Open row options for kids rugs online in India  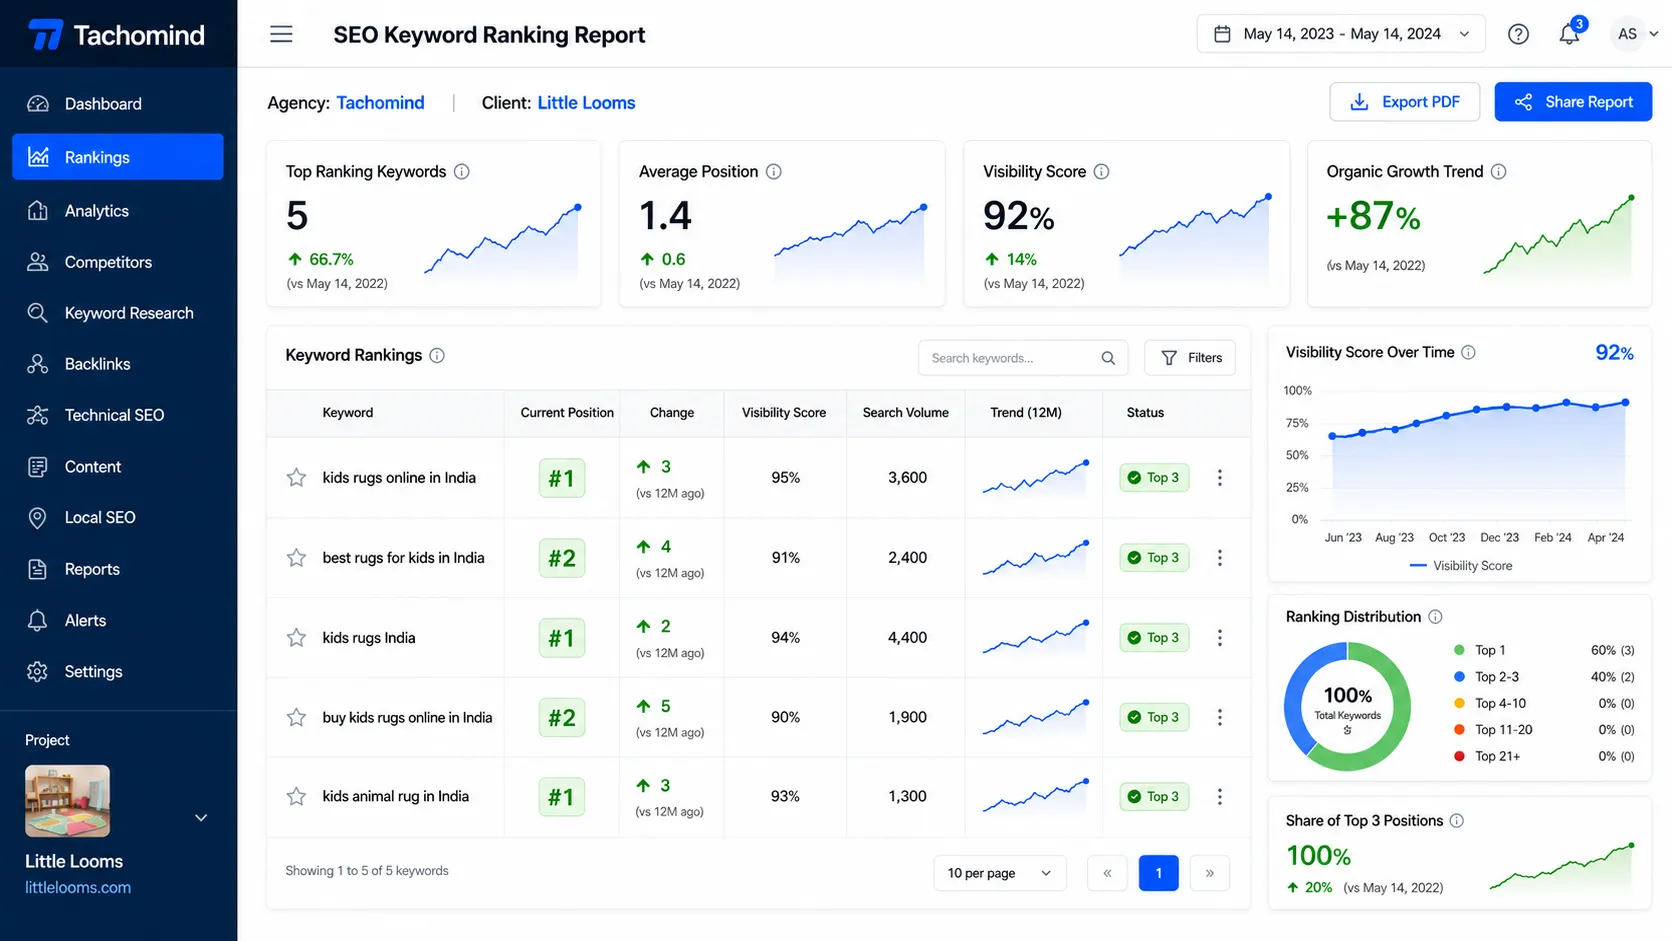coord(1219,478)
